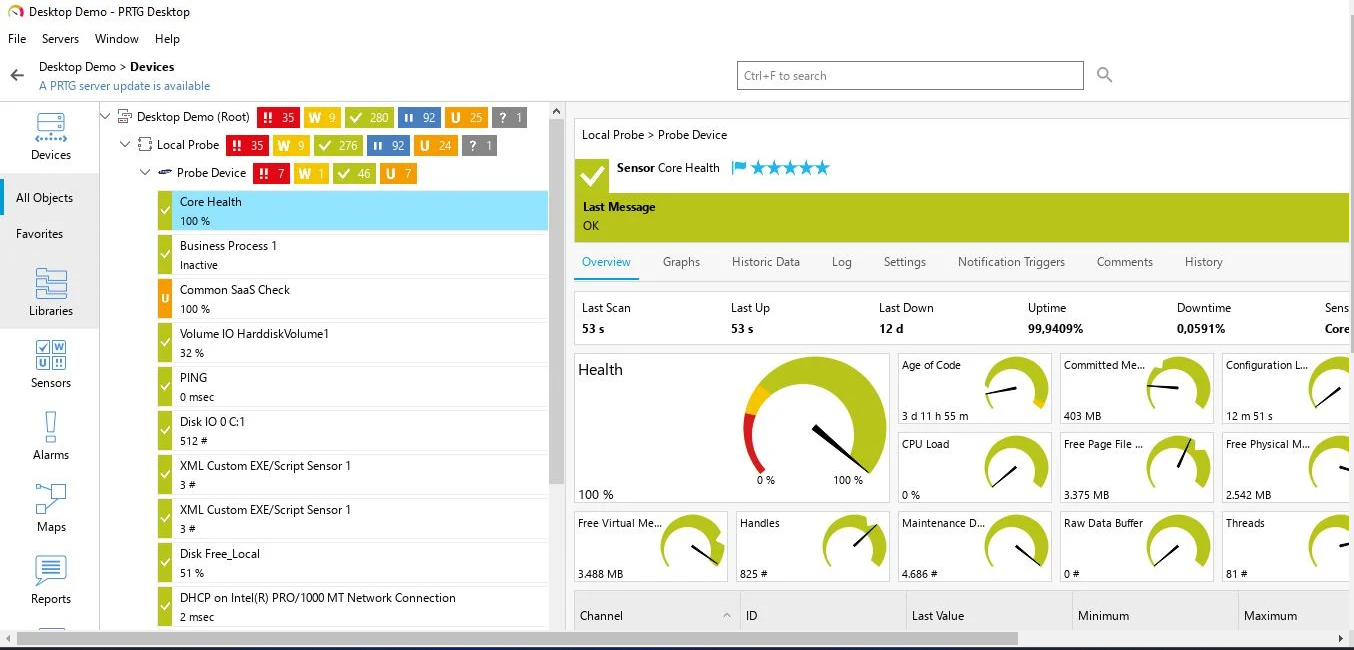This screenshot has width=1354, height=650.
Task: Click the PRTG Desktop app icon in title bar
Action: 15,12
